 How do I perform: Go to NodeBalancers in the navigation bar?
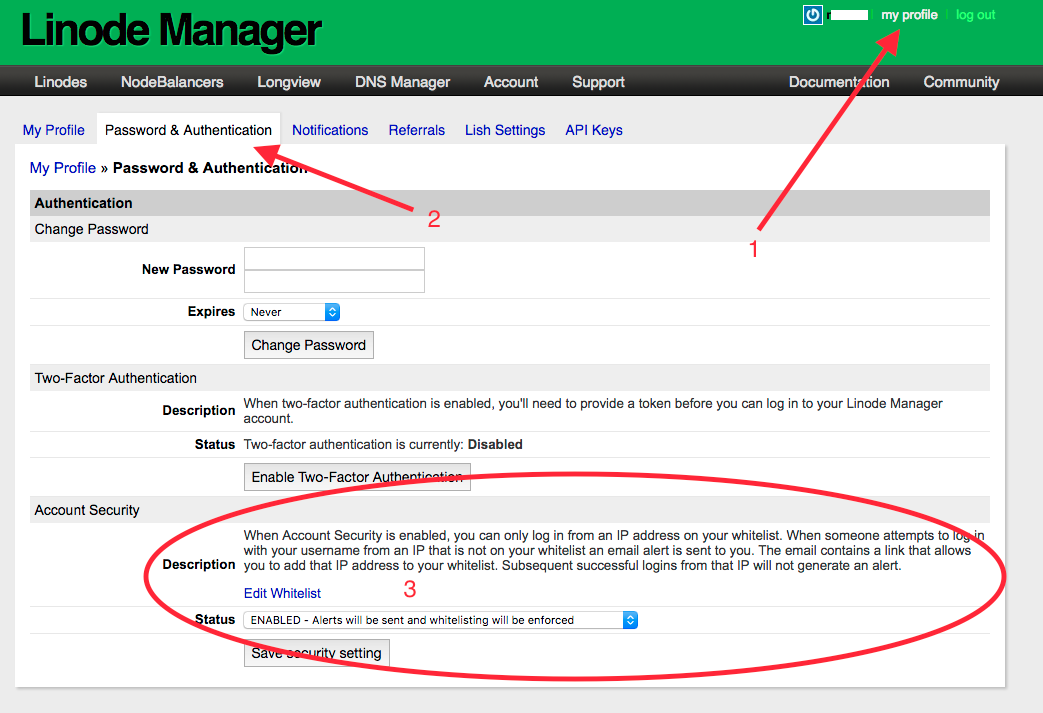[x=172, y=82]
